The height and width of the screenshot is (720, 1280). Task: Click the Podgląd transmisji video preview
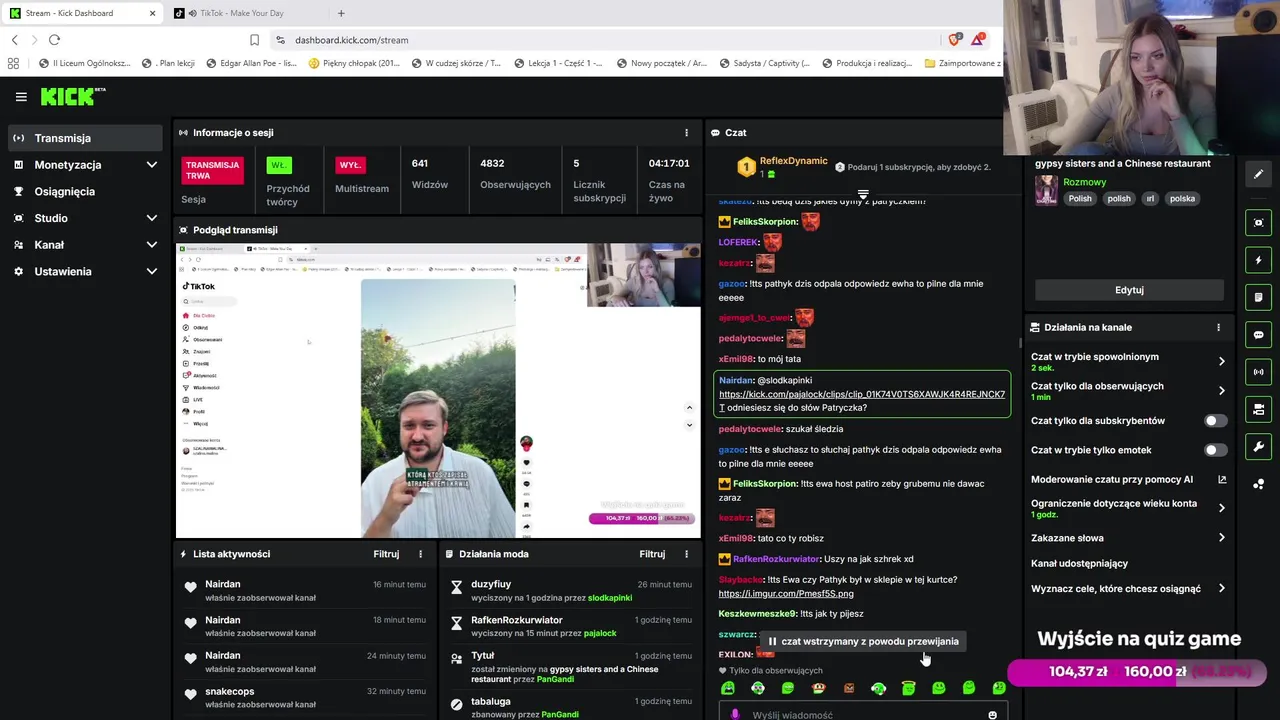[x=438, y=391]
